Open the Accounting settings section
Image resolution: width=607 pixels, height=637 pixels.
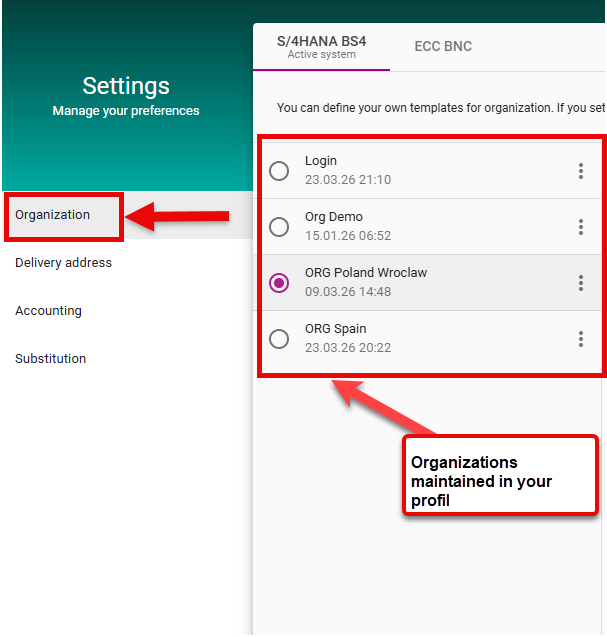[x=49, y=311]
